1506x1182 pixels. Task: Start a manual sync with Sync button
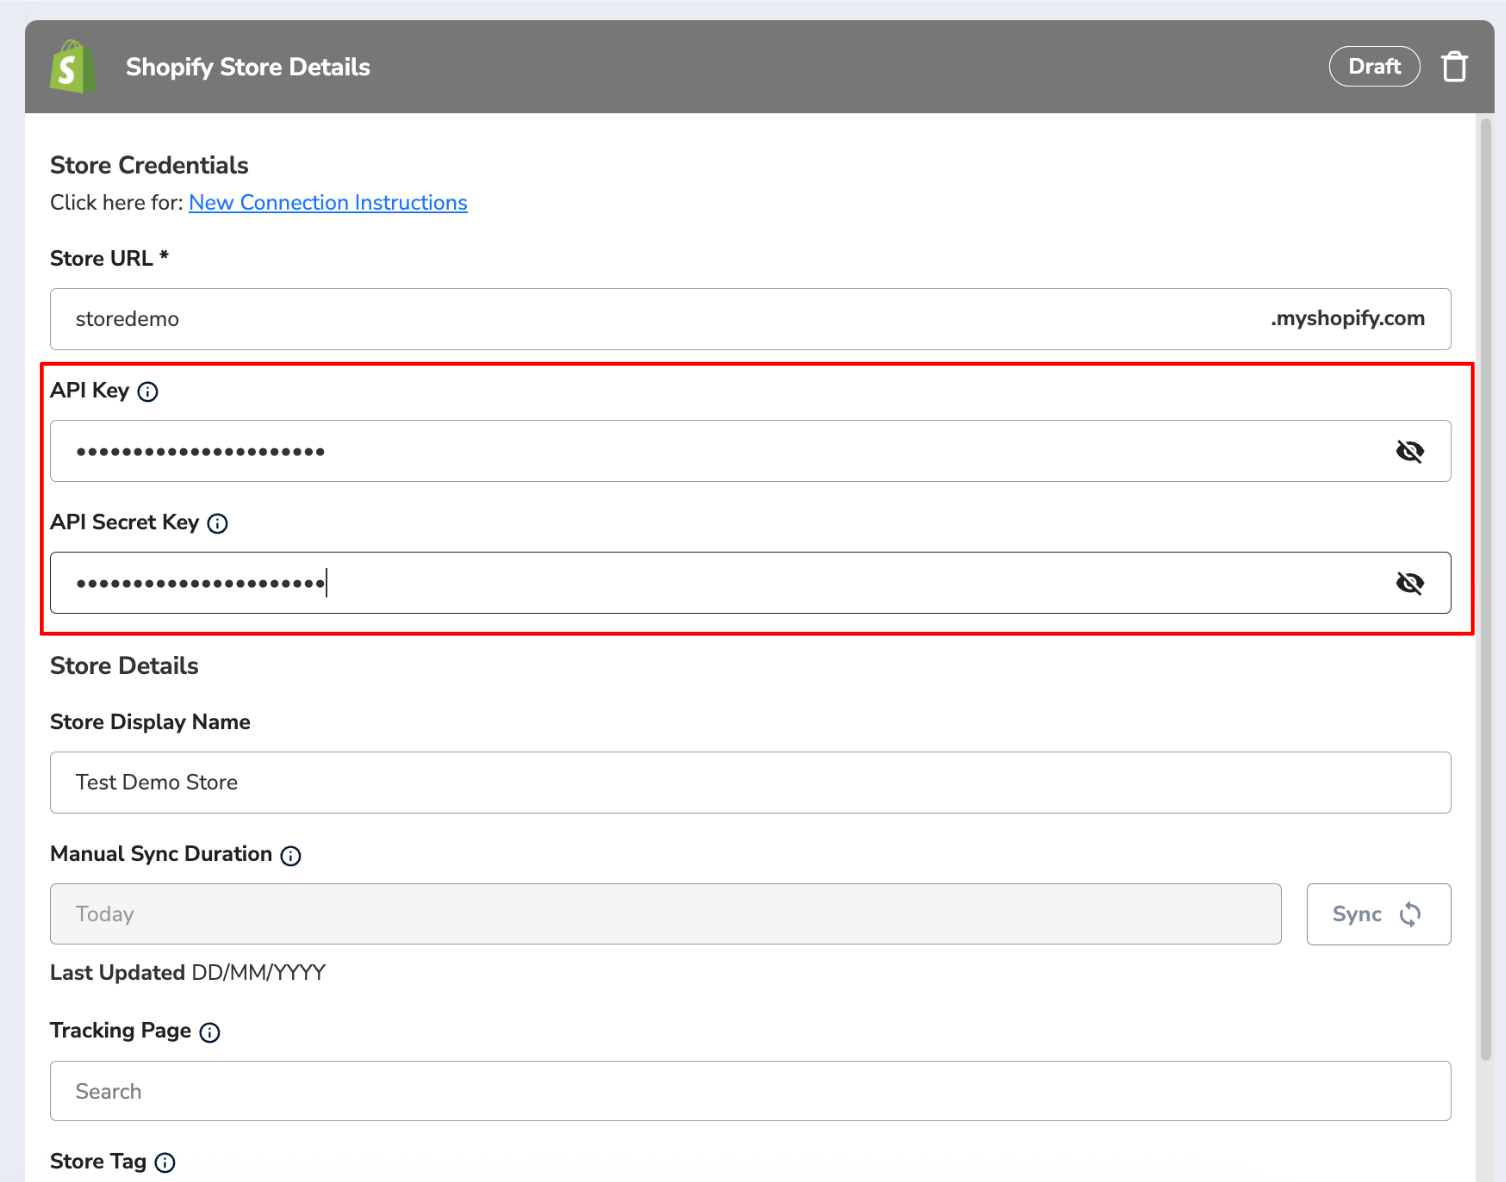tap(1378, 914)
